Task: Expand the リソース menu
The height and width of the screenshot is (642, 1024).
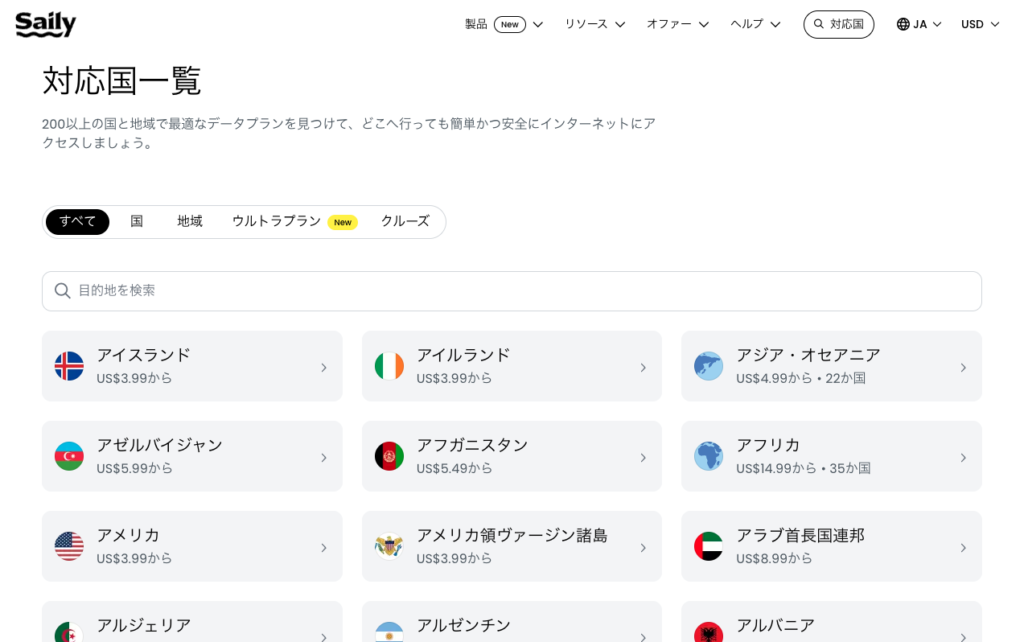Action: pos(595,24)
